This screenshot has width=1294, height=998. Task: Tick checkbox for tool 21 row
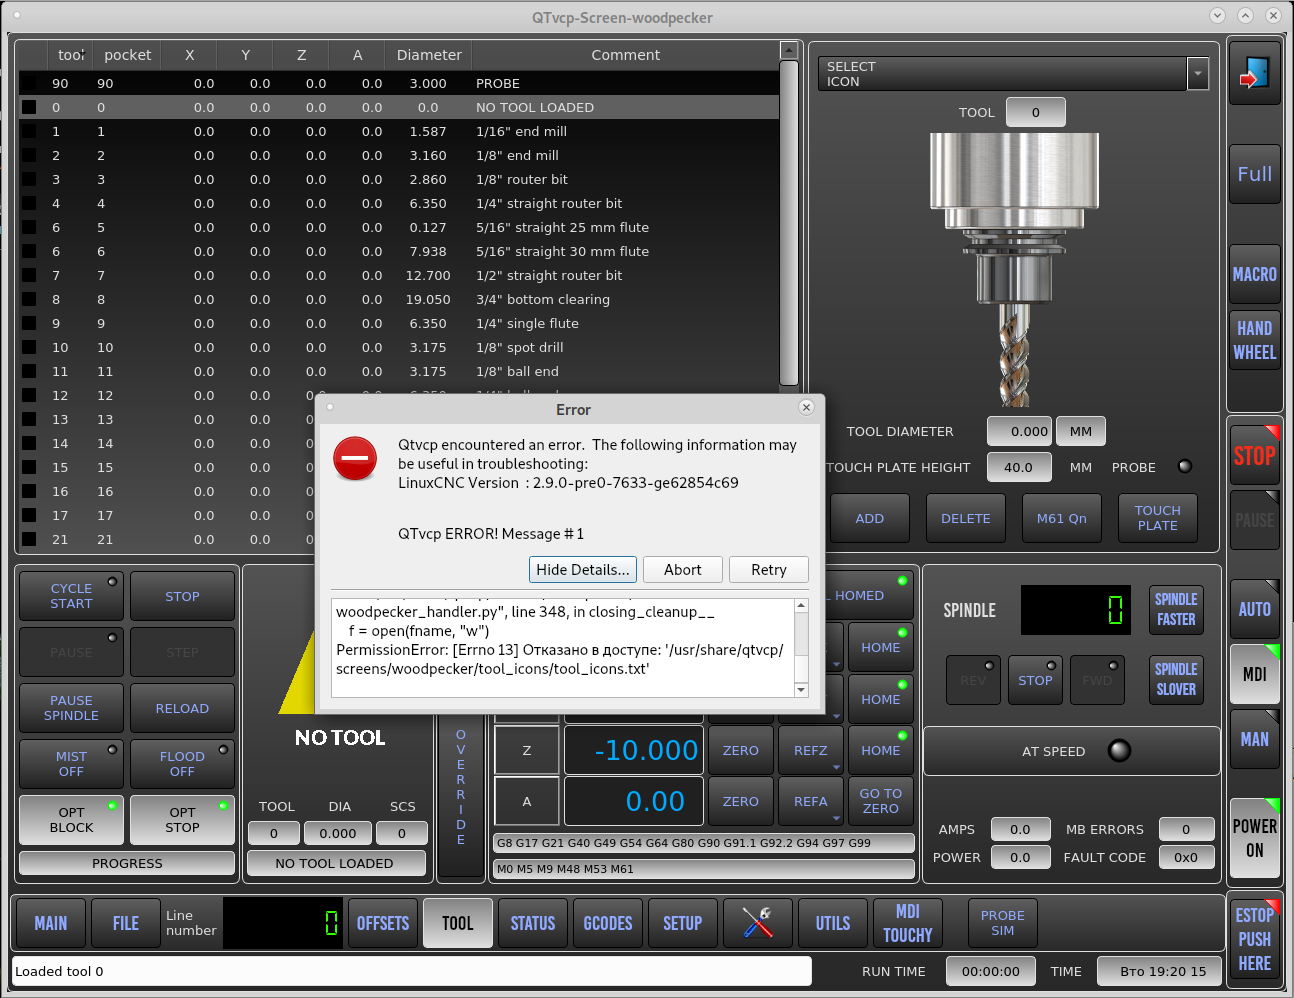coord(29,539)
